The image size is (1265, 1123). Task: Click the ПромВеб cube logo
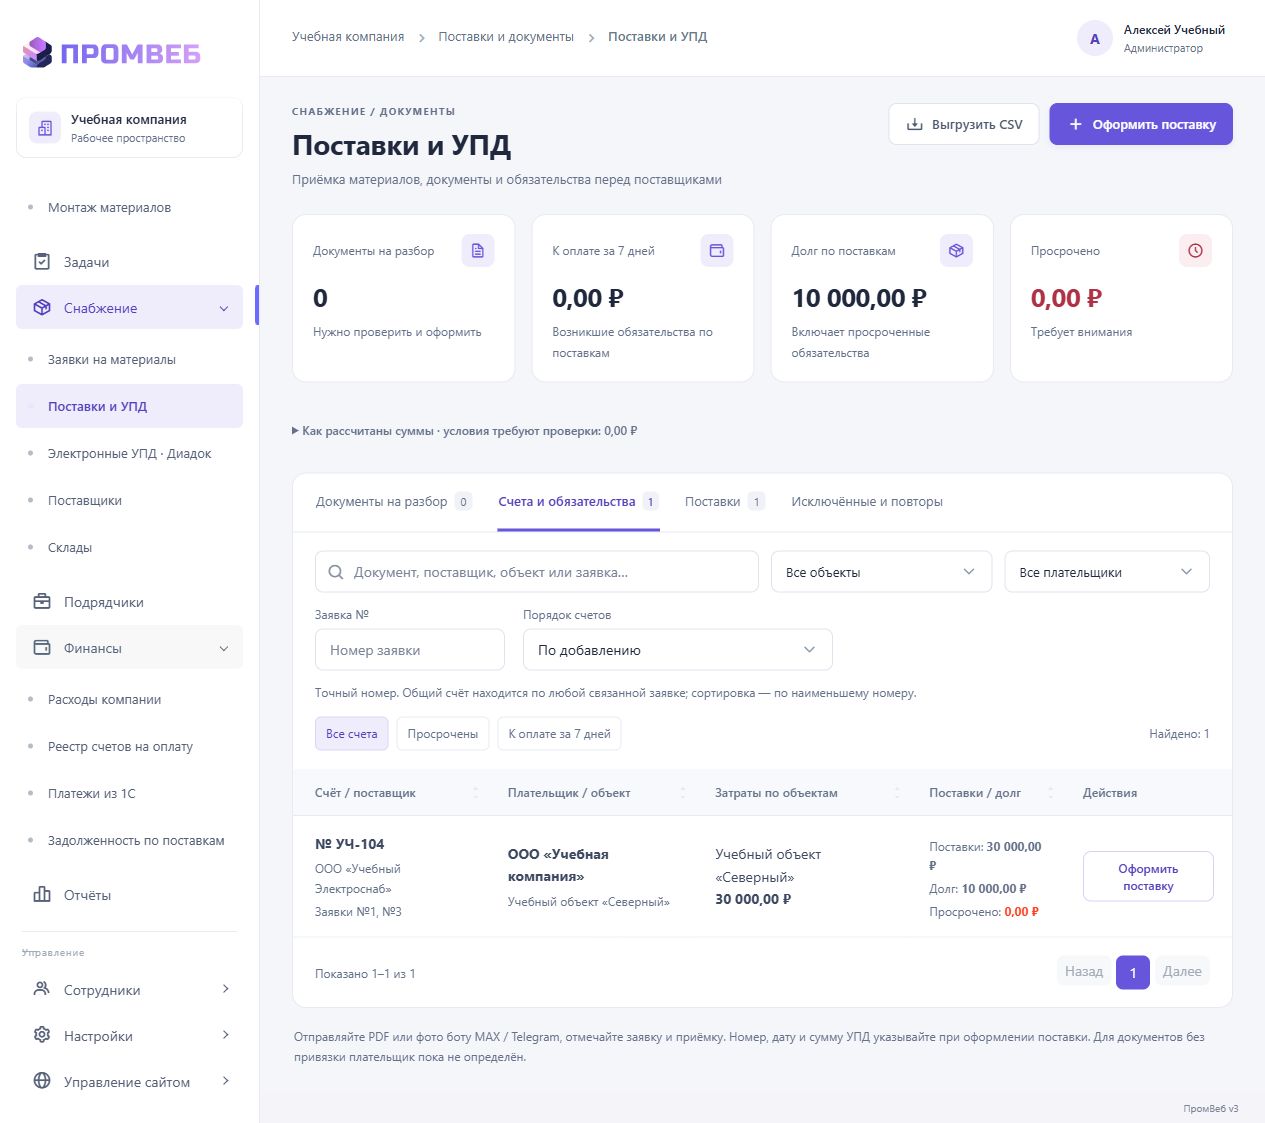pyautogui.click(x=37, y=52)
